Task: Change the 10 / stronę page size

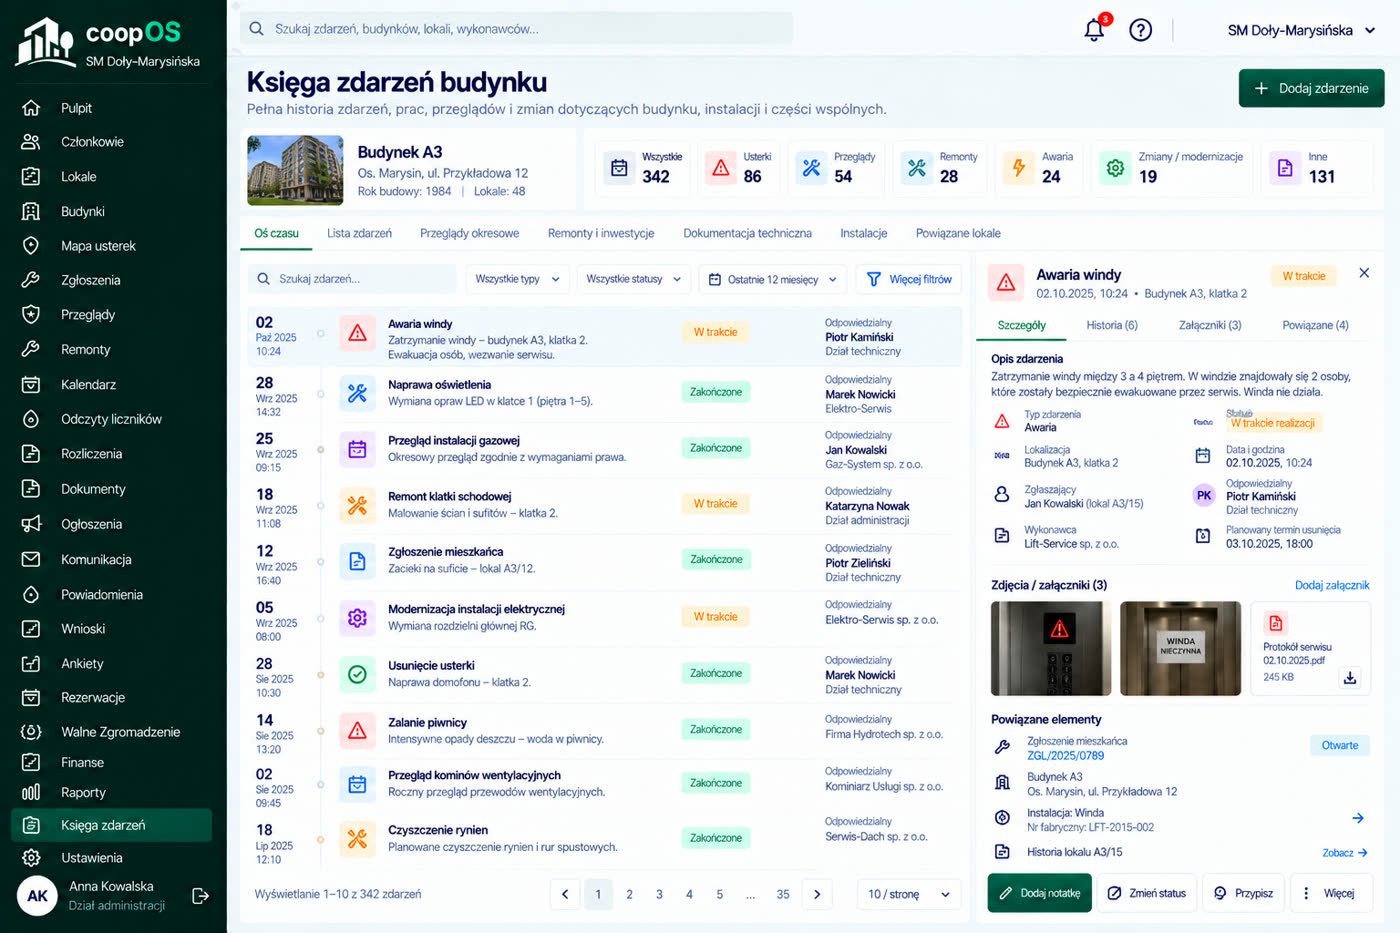Action: pos(909,894)
